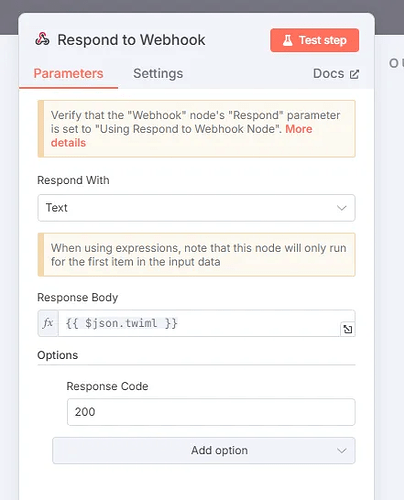Image resolution: width=404 pixels, height=500 pixels.
Task: Click the Response Code label
Action: click(x=107, y=386)
